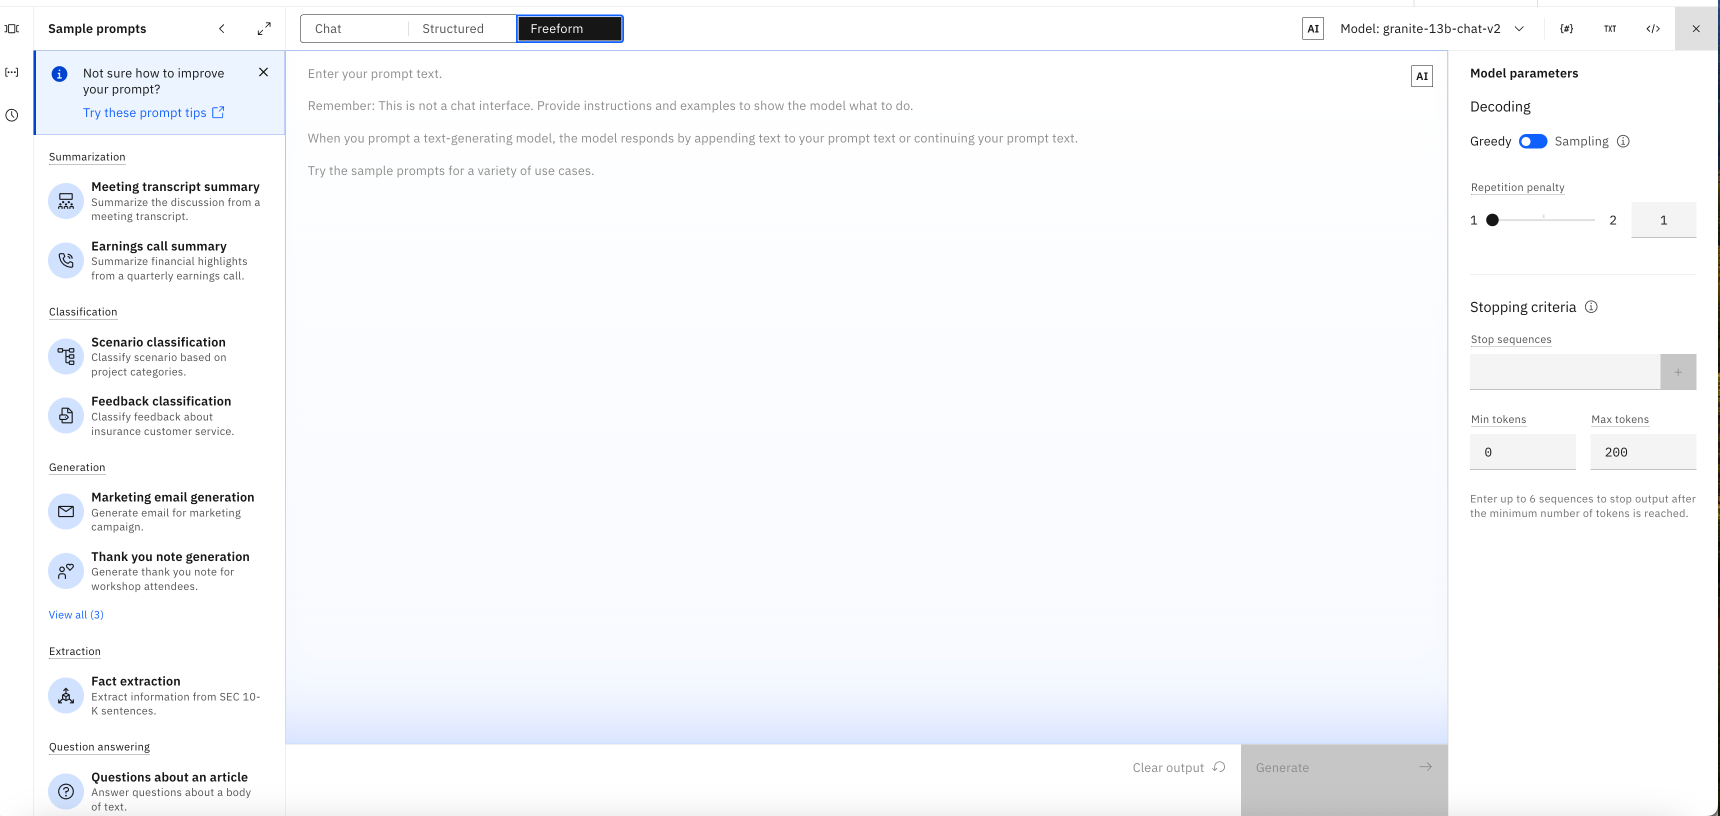Click Stop sequences input field
Screen dimensions: 1720x816
pos(1565,372)
